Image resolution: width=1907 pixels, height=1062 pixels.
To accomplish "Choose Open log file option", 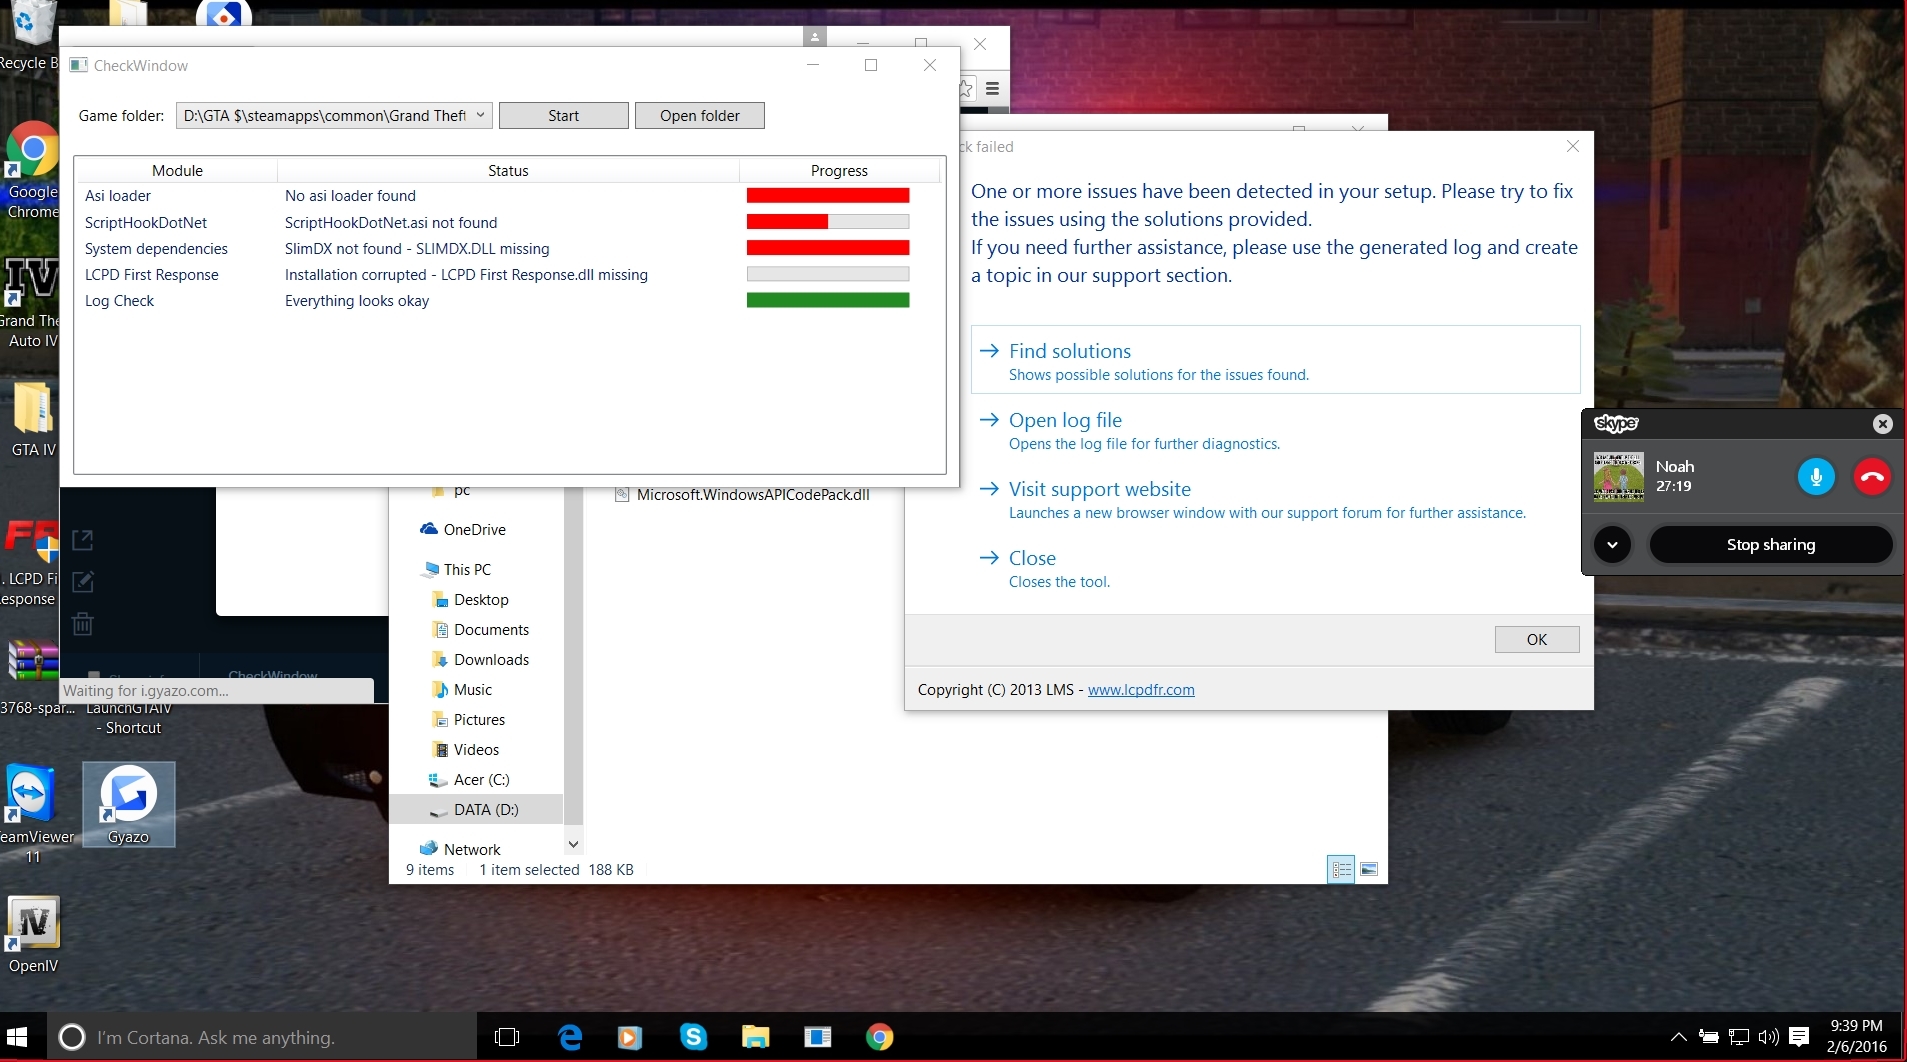I will [1275, 430].
